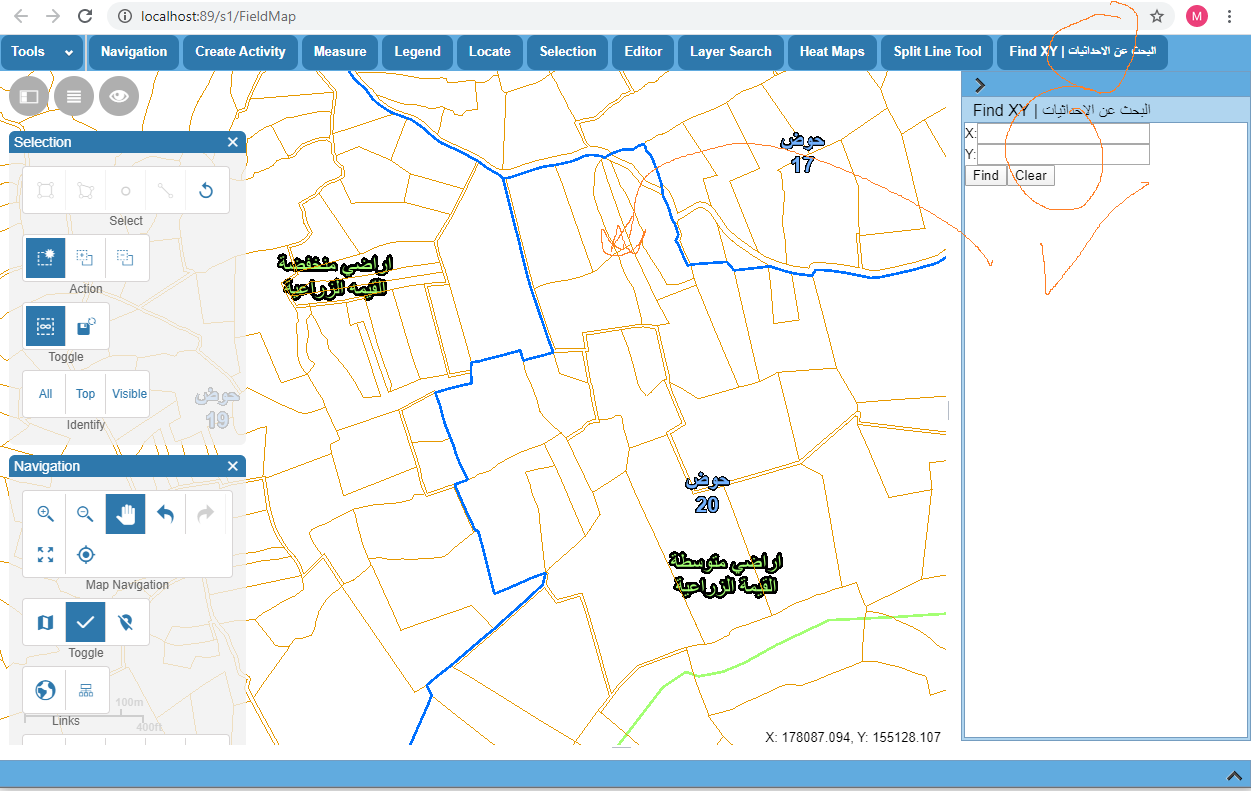The width and height of the screenshot is (1251, 791).
Task: Open the Legend tab
Action: [x=417, y=52]
